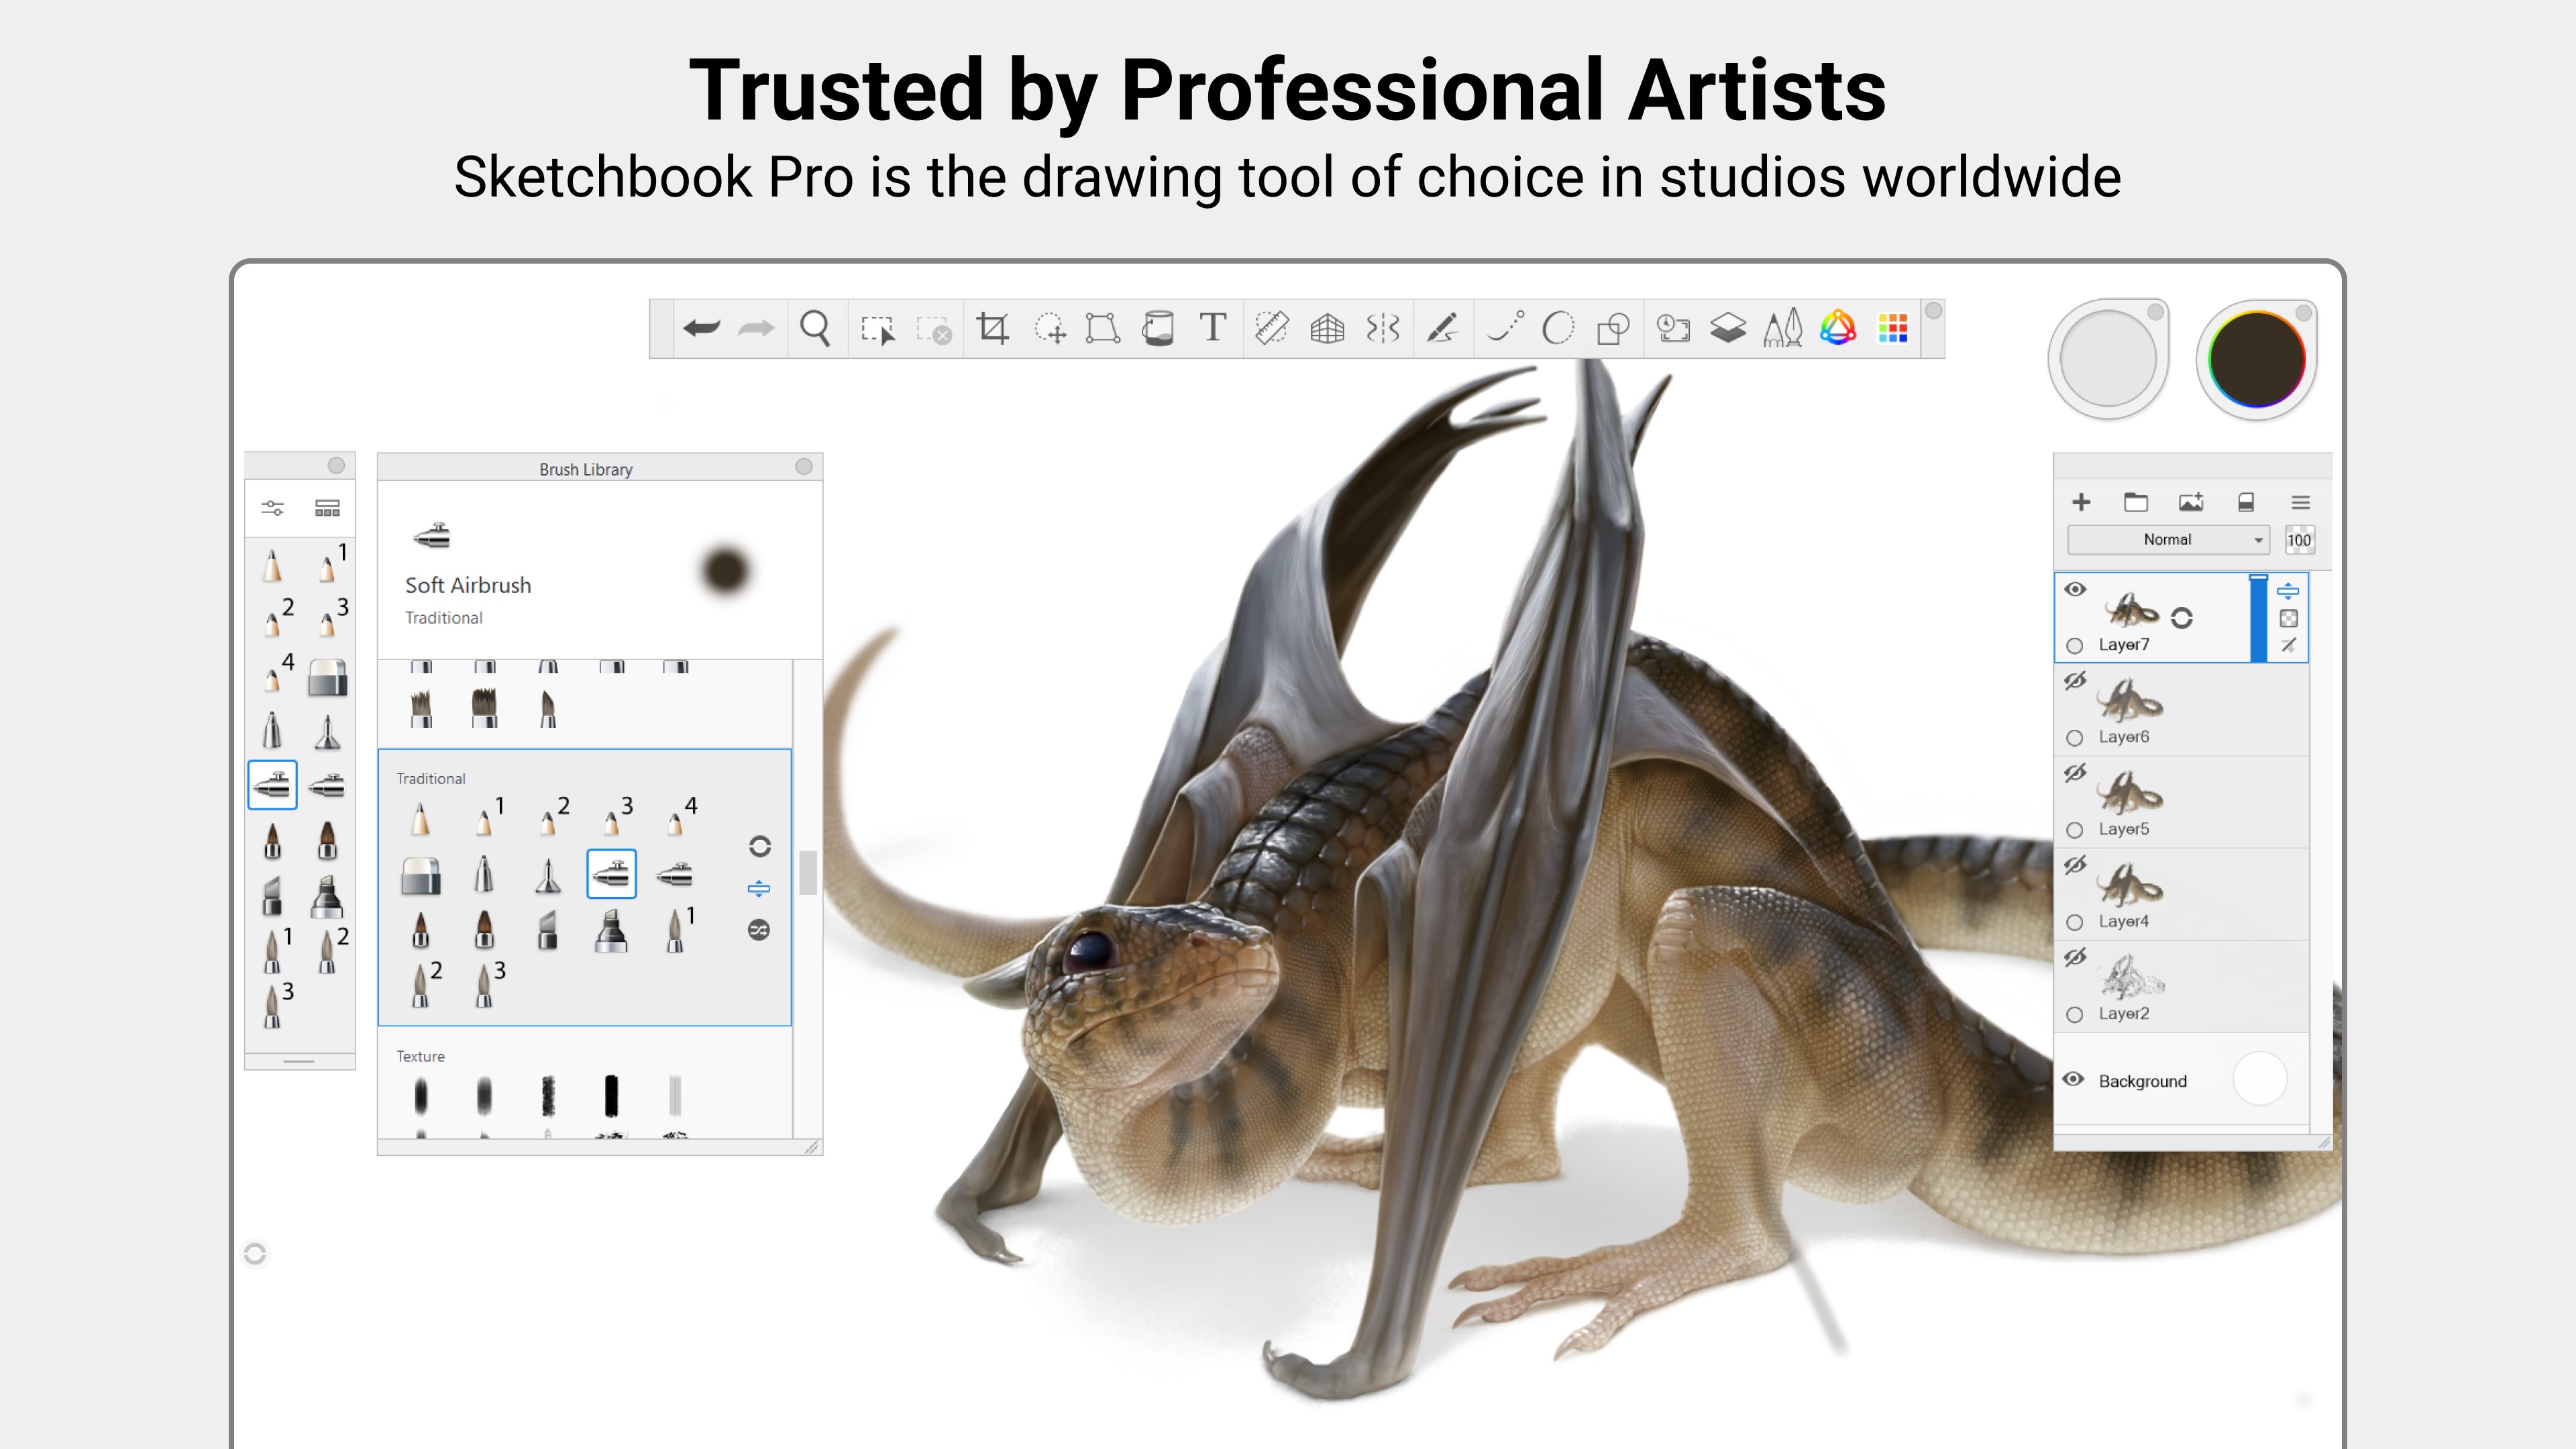Select the Crop tool in the toolbar
Image resolution: width=2576 pixels, height=1449 pixels.
click(993, 328)
